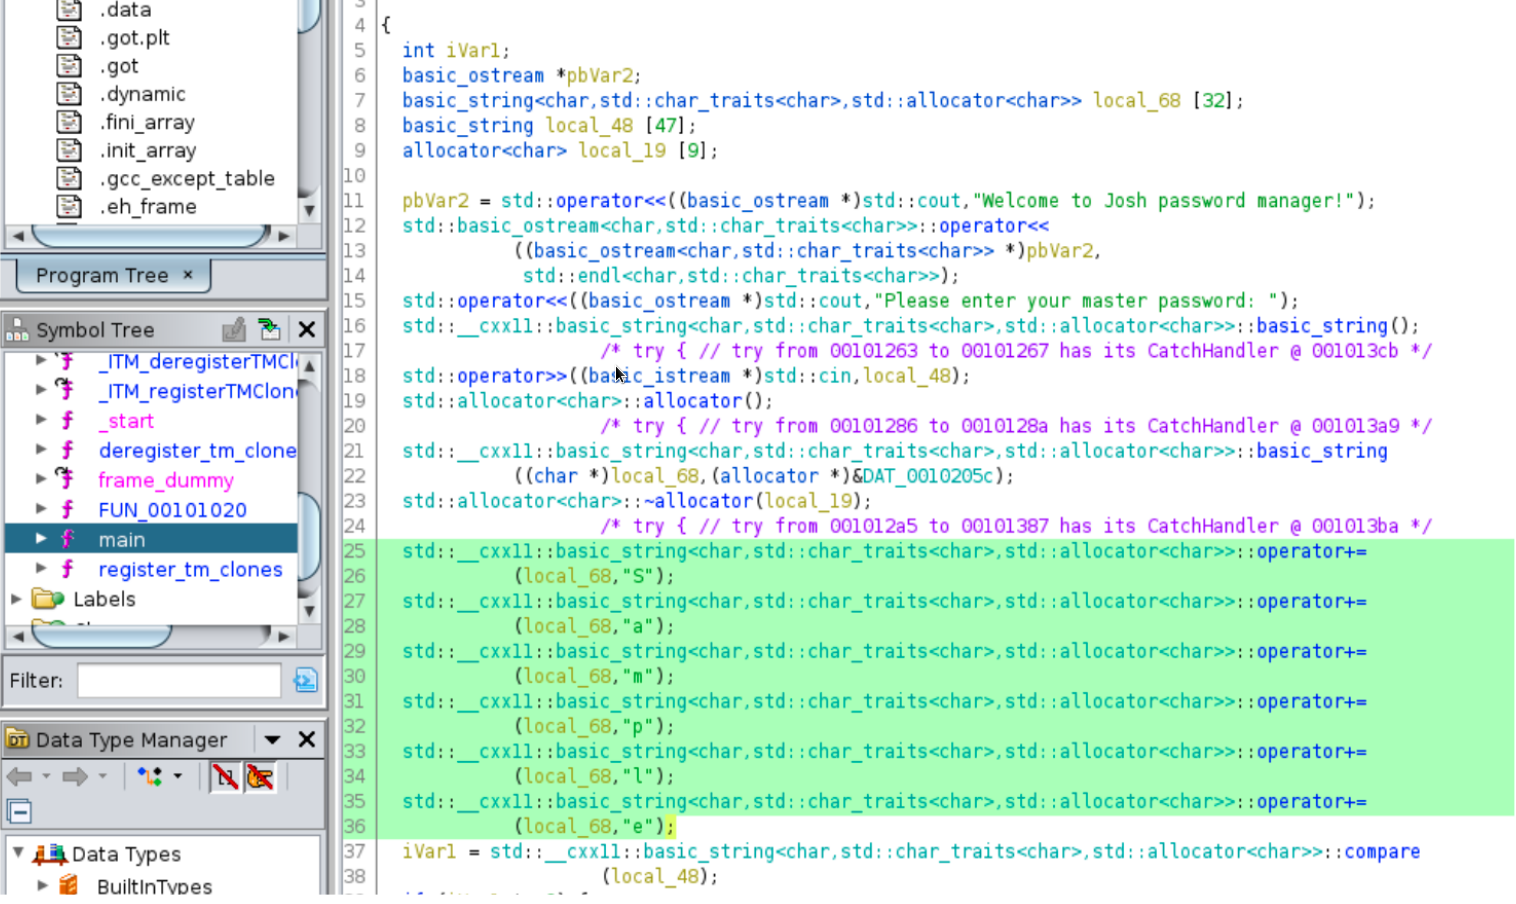Switch to the Program Tree tab
The width and height of the screenshot is (1516, 904).
pyautogui.click(x=102, y=275)
